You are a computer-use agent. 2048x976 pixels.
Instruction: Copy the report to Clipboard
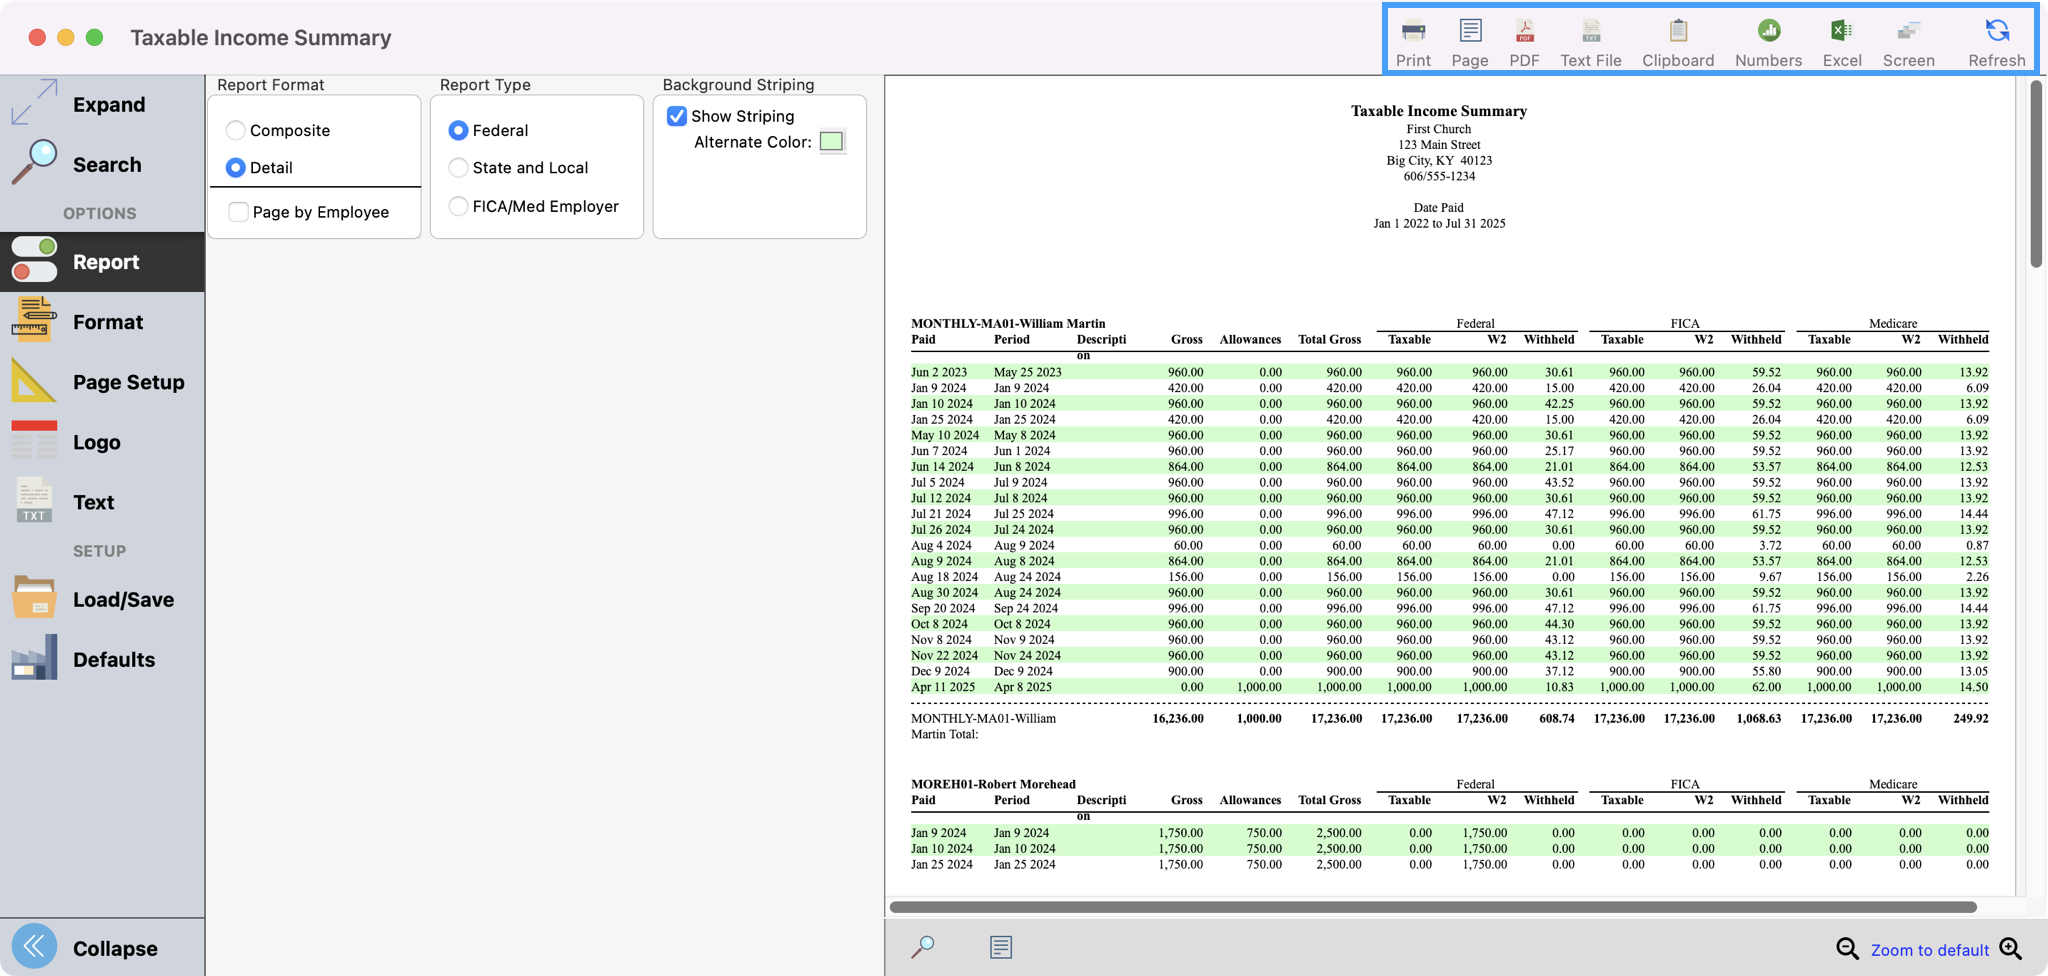tap(1677, 38)
